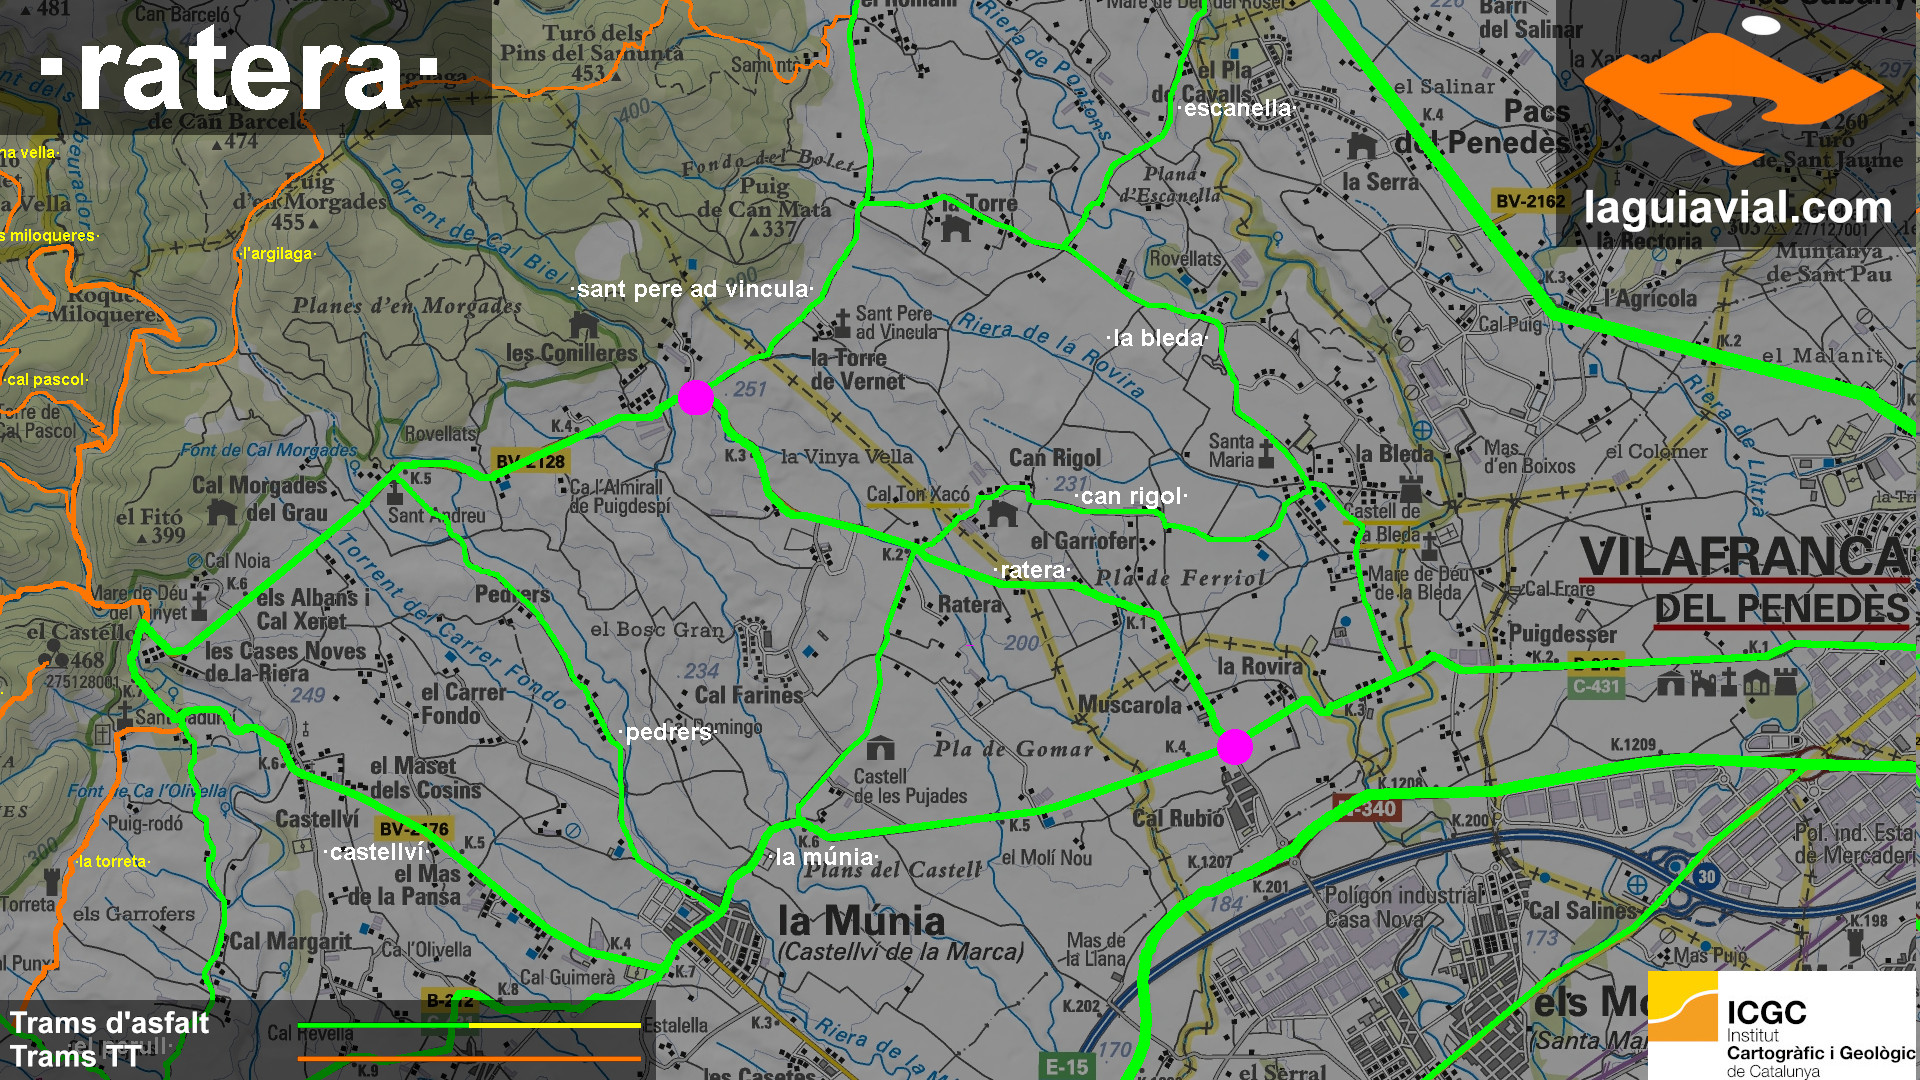Select the ·sant pere ad vincula· waypoint label
Image resolution: width=1920 pixels, height=1080 pixels.
click(693, 289)
